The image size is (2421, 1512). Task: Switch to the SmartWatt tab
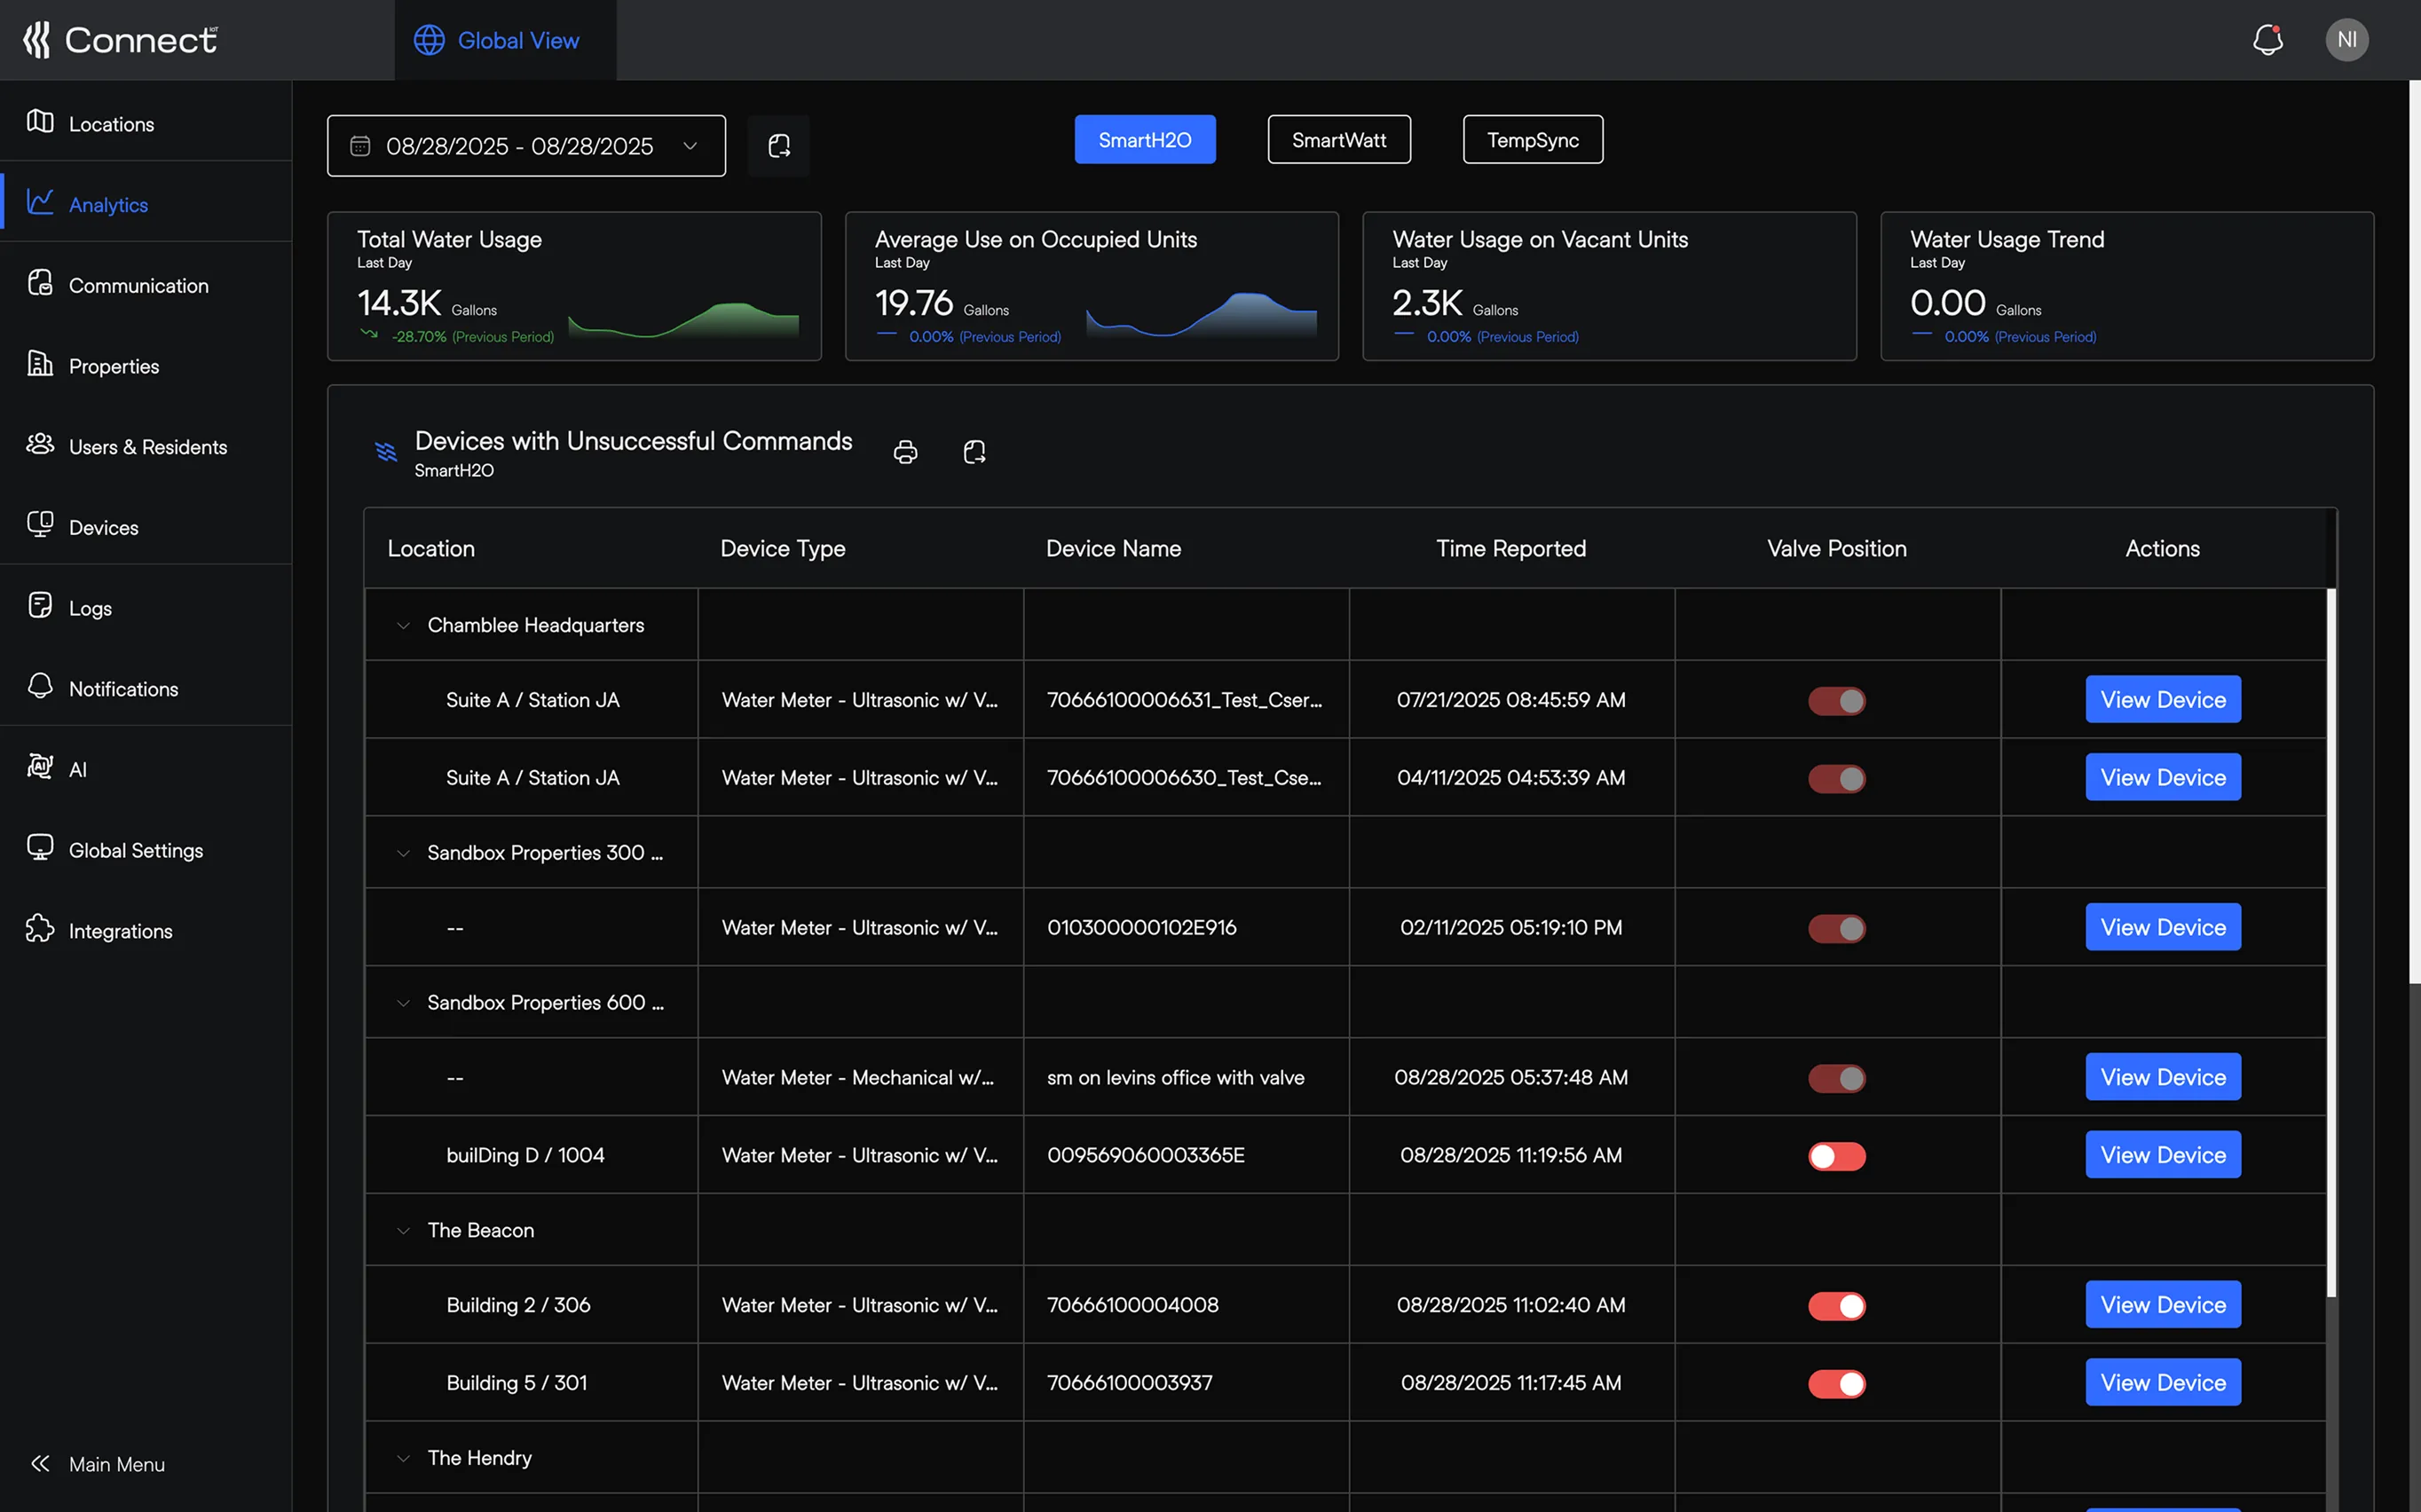click(x=1338, y=140)
